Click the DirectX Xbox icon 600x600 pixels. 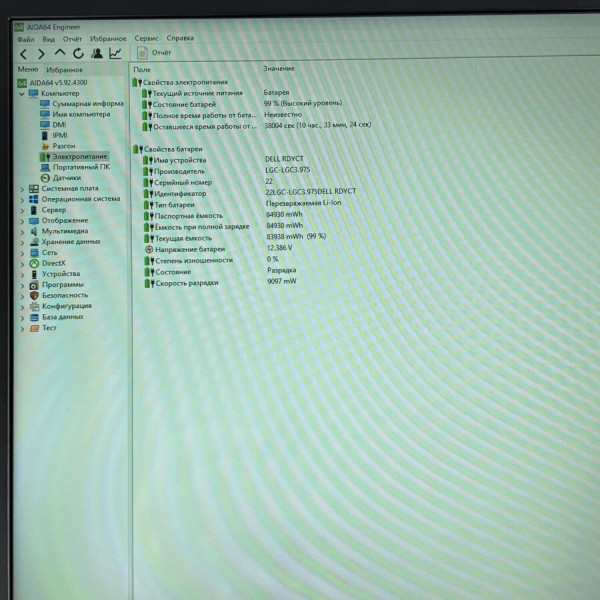point(34,264)
